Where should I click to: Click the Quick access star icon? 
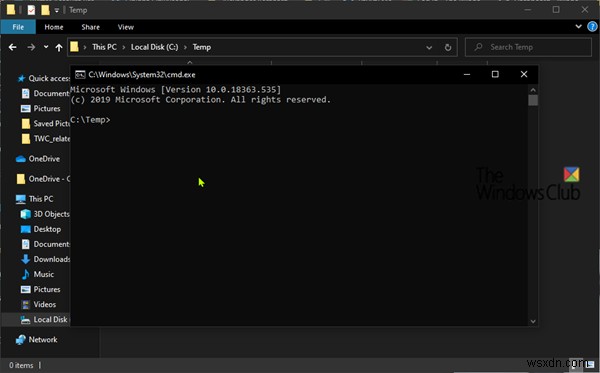tap(21, 78)
